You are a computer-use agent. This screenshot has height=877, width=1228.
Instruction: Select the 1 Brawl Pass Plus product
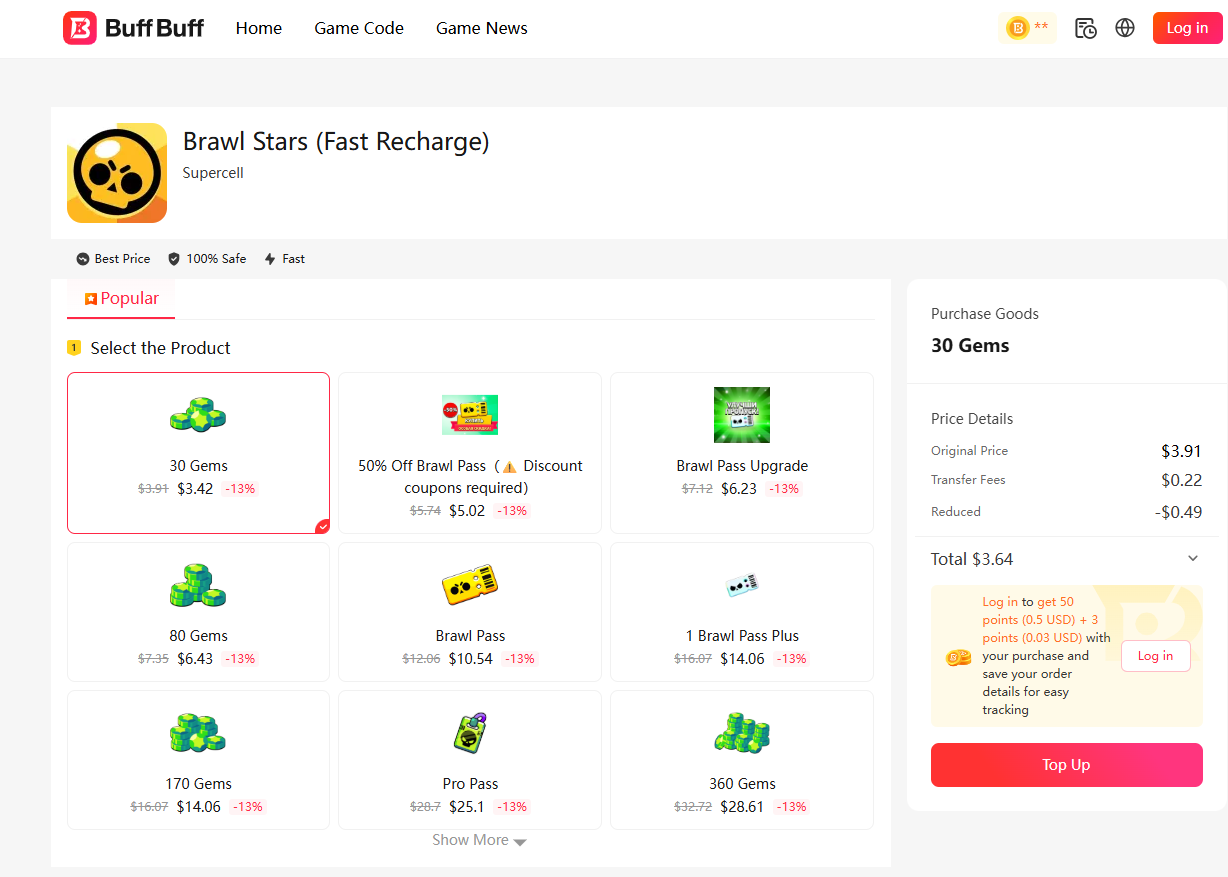[742, 612]
